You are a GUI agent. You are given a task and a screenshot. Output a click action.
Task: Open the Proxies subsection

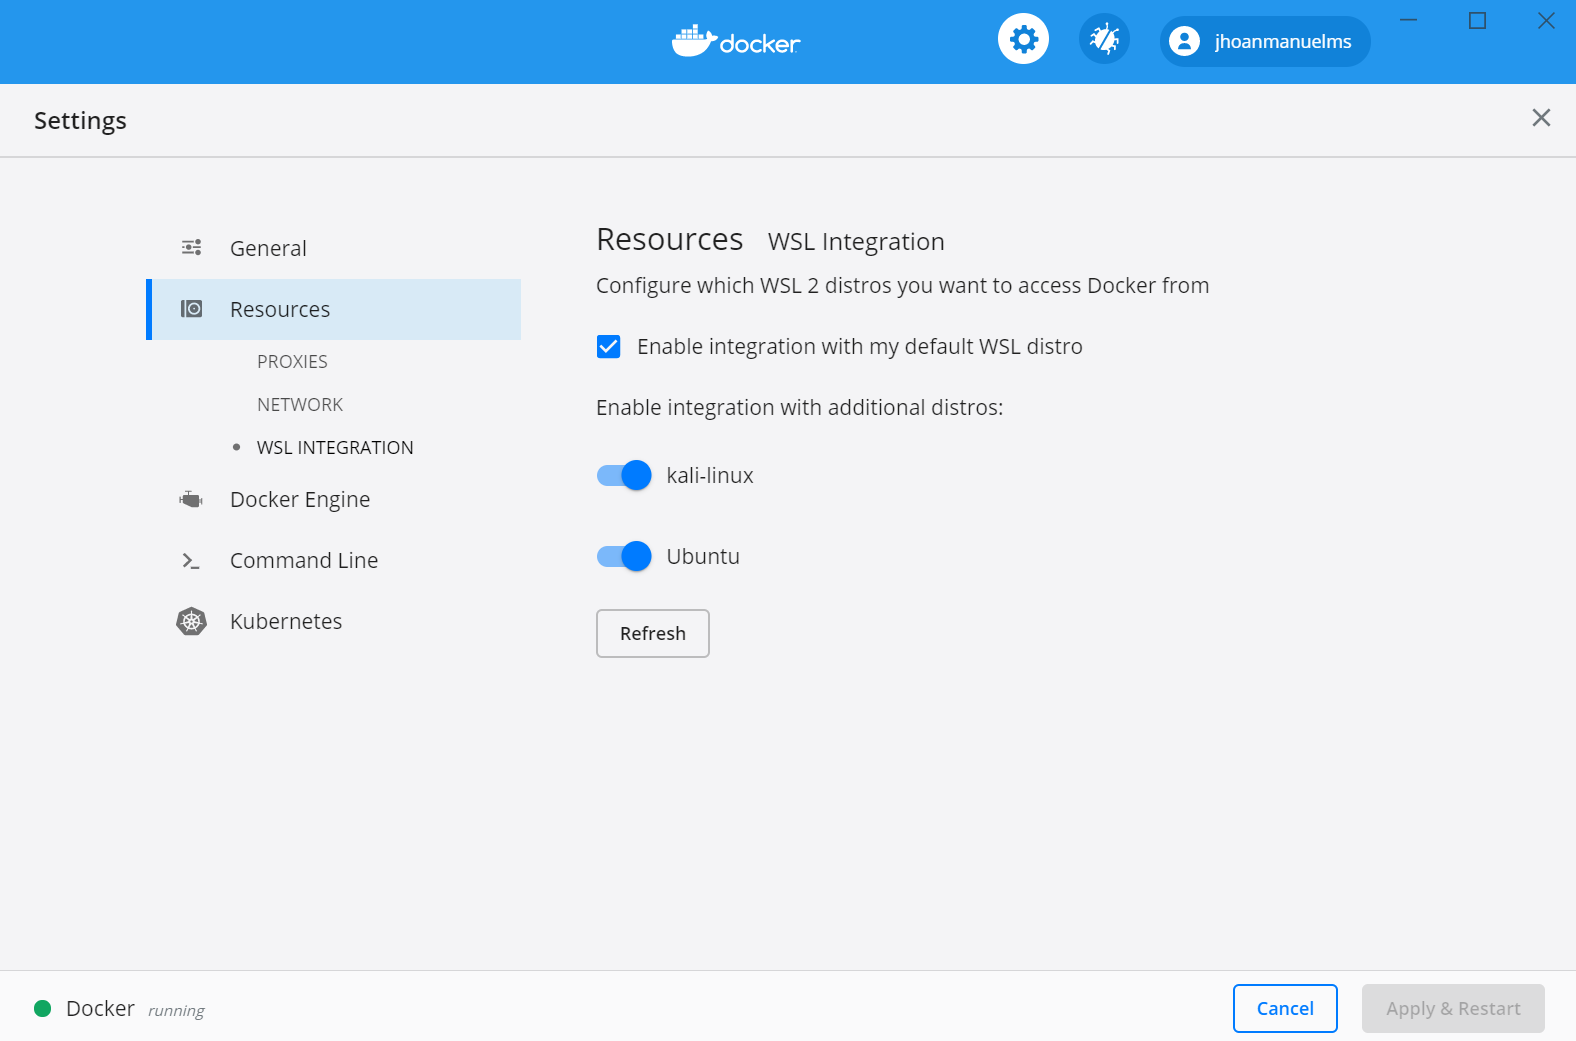click(292, 362)
